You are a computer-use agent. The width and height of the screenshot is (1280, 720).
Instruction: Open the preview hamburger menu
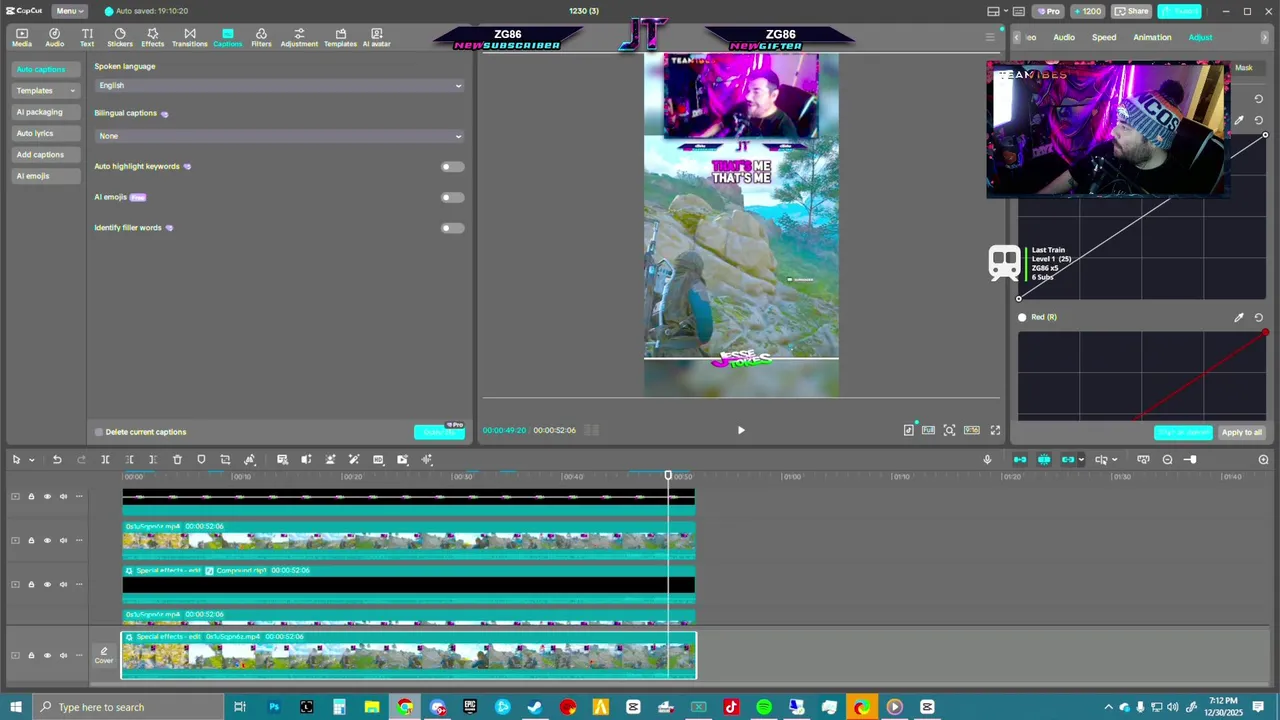coord(990,38)
